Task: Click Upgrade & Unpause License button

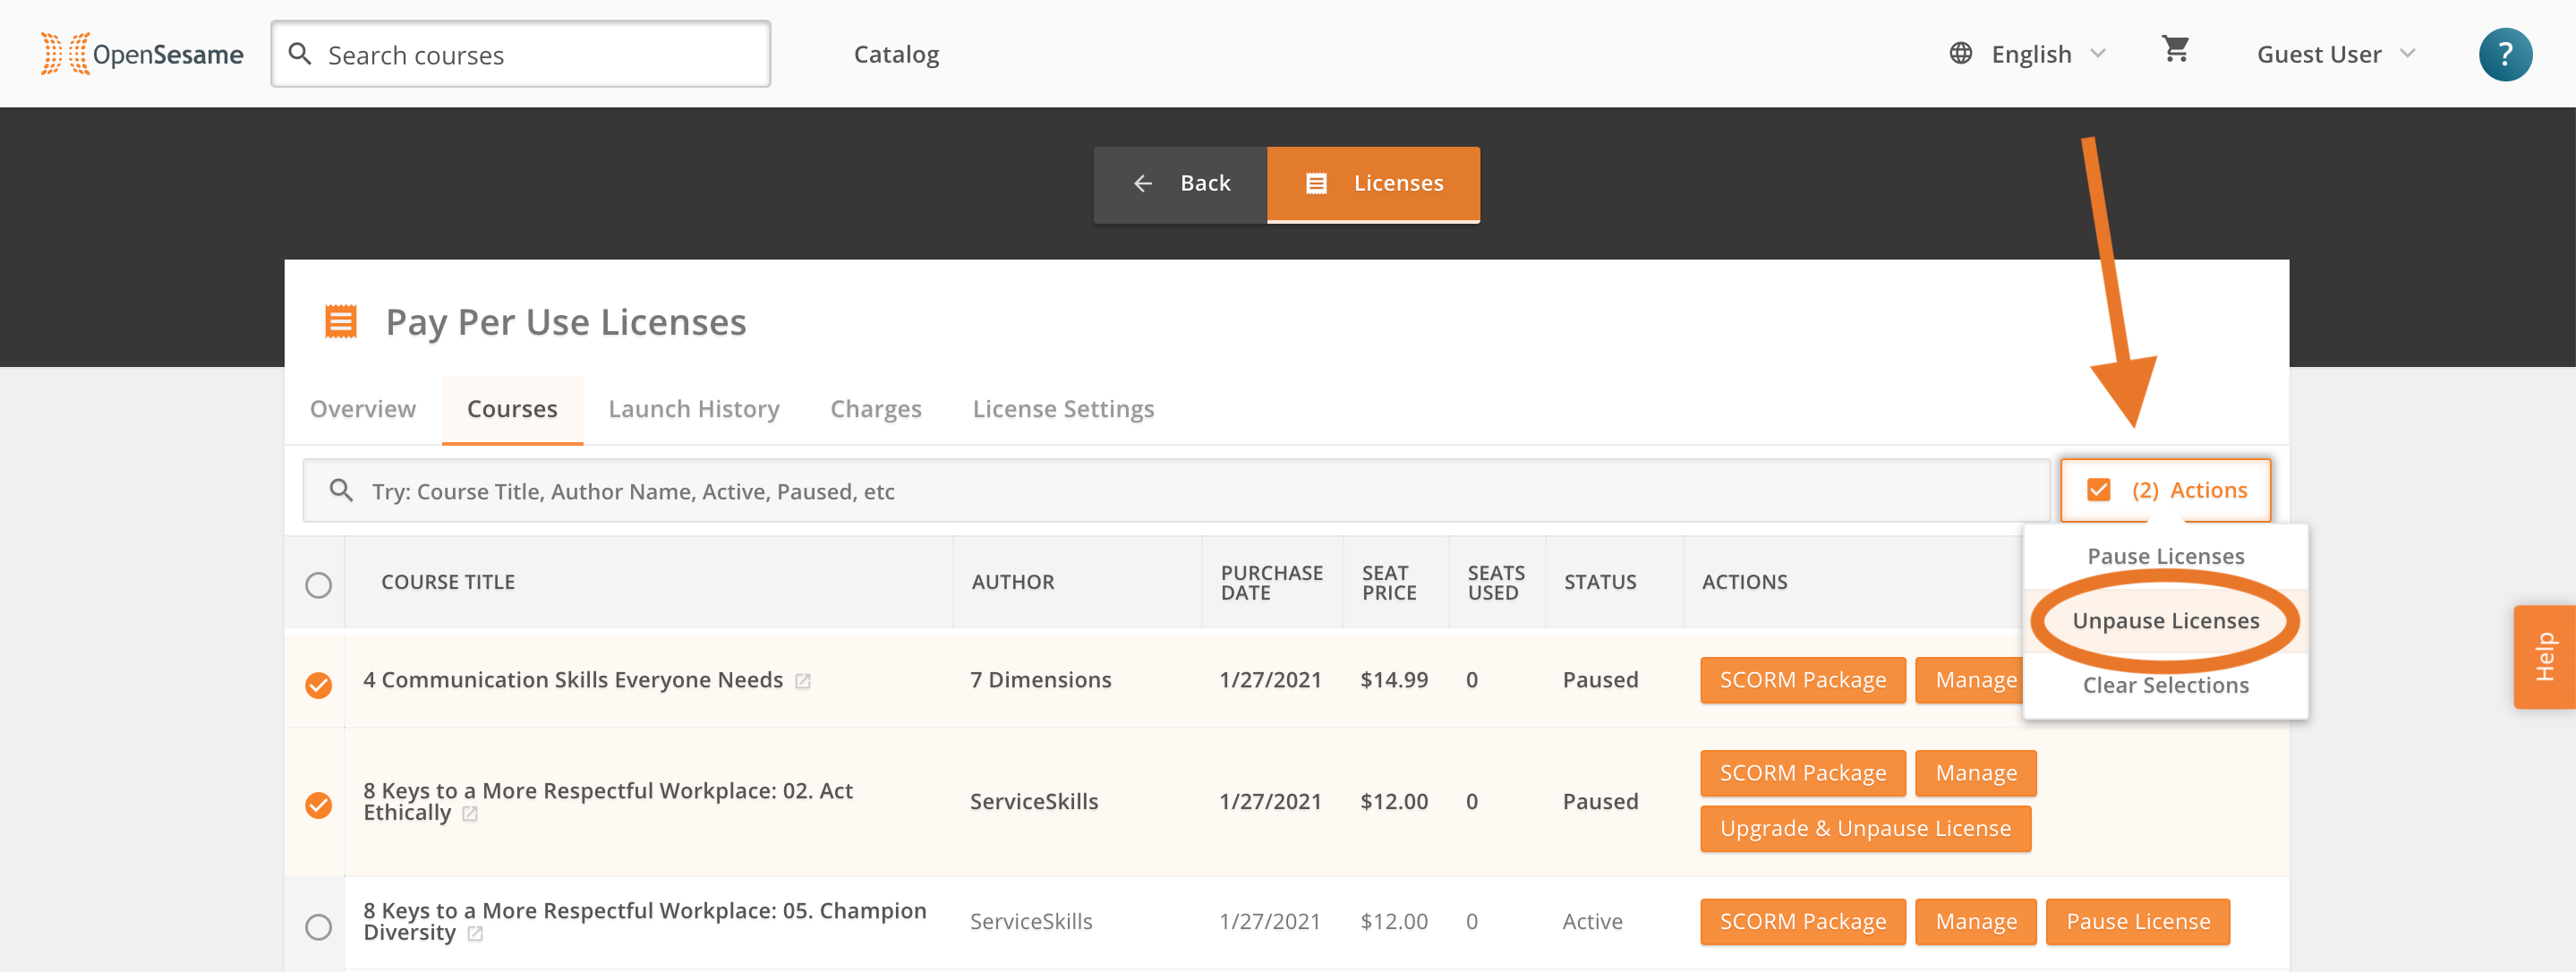Action: coord(1865,829)
